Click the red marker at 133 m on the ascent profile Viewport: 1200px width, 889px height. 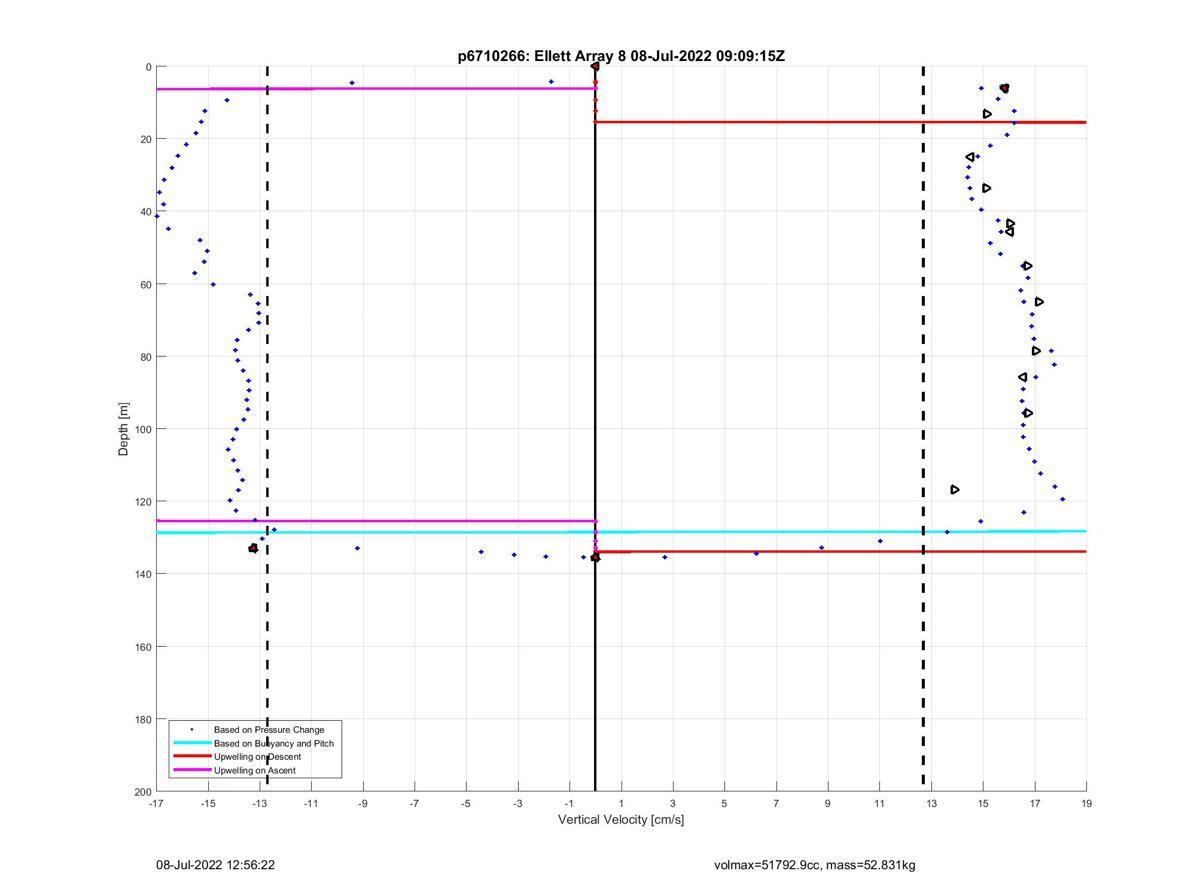coord(253,548)
